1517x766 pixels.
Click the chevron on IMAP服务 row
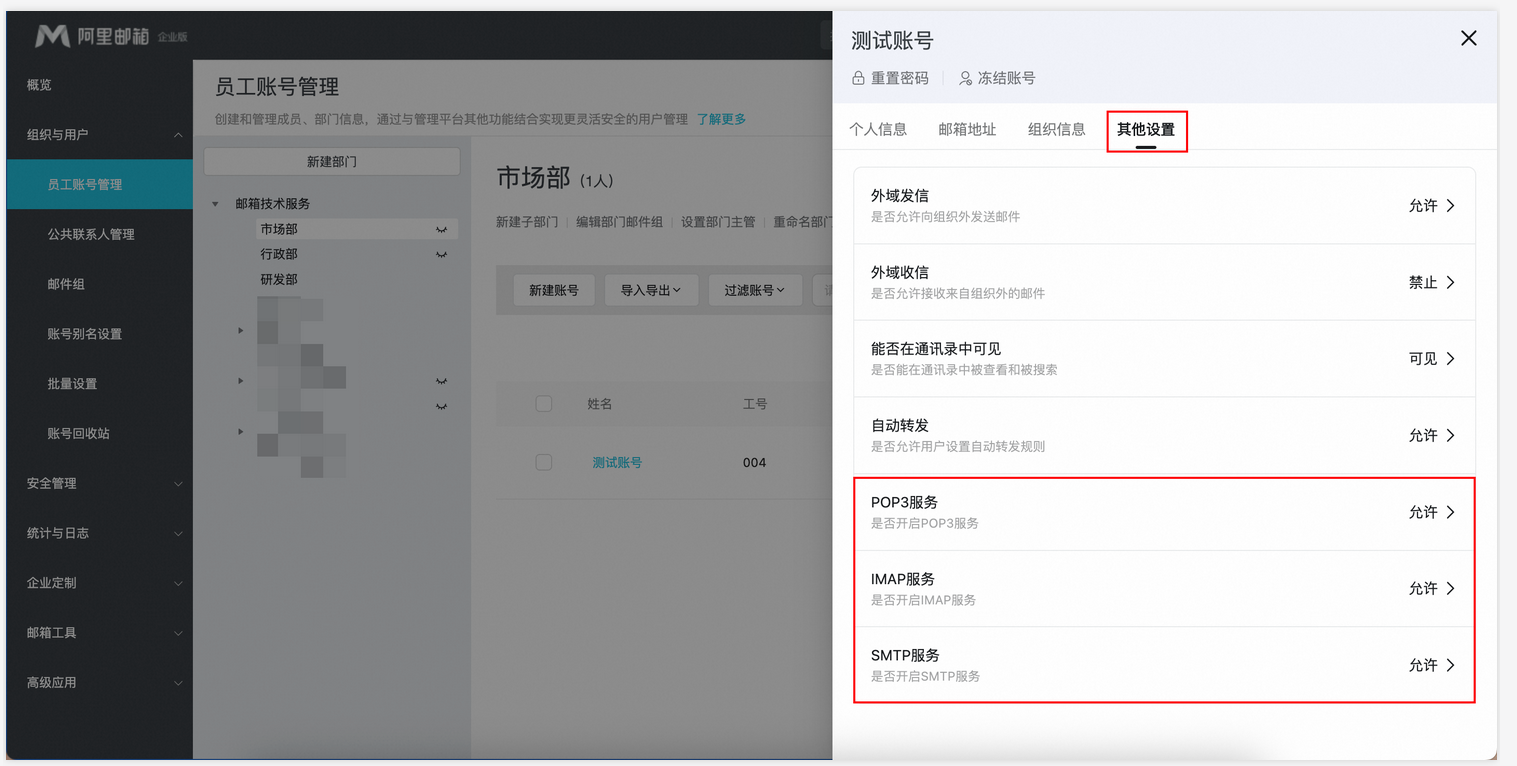coord(1450,589)
